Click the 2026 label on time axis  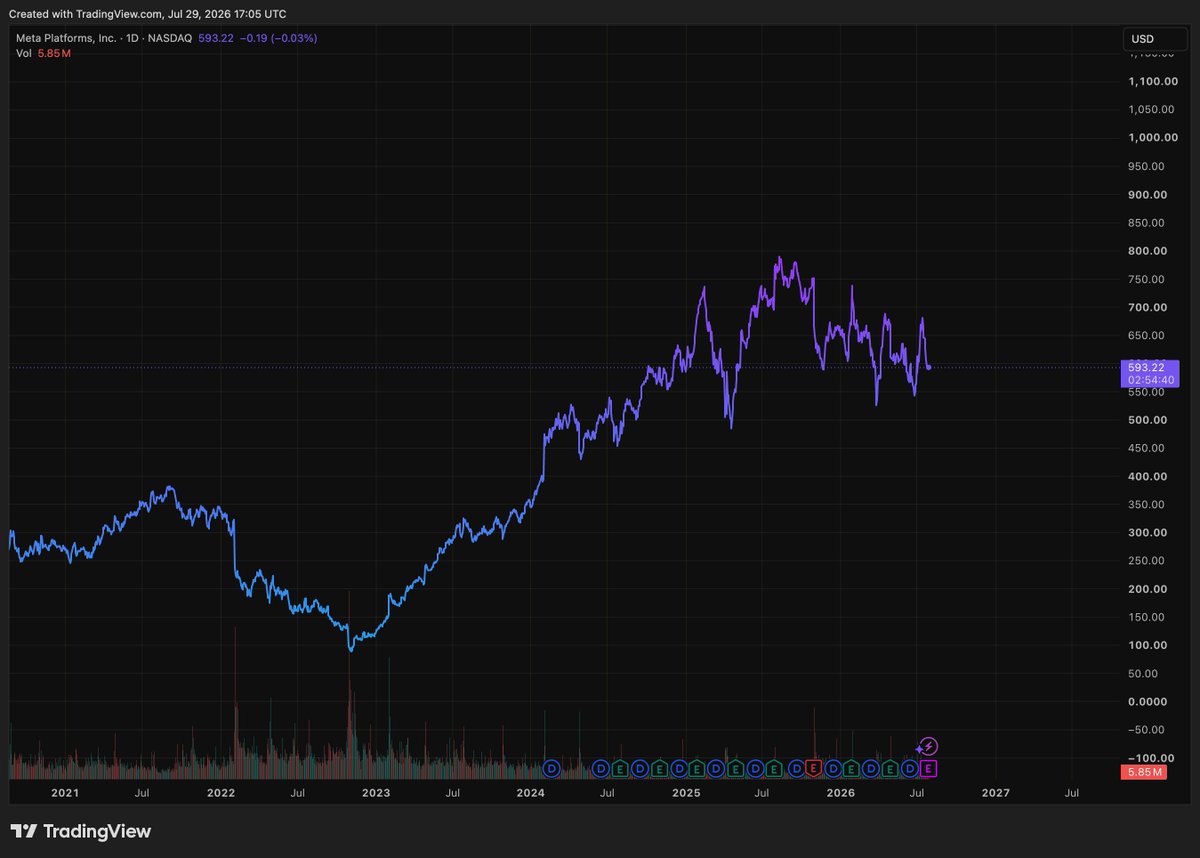pyautogui.click(x=841, y=793)
